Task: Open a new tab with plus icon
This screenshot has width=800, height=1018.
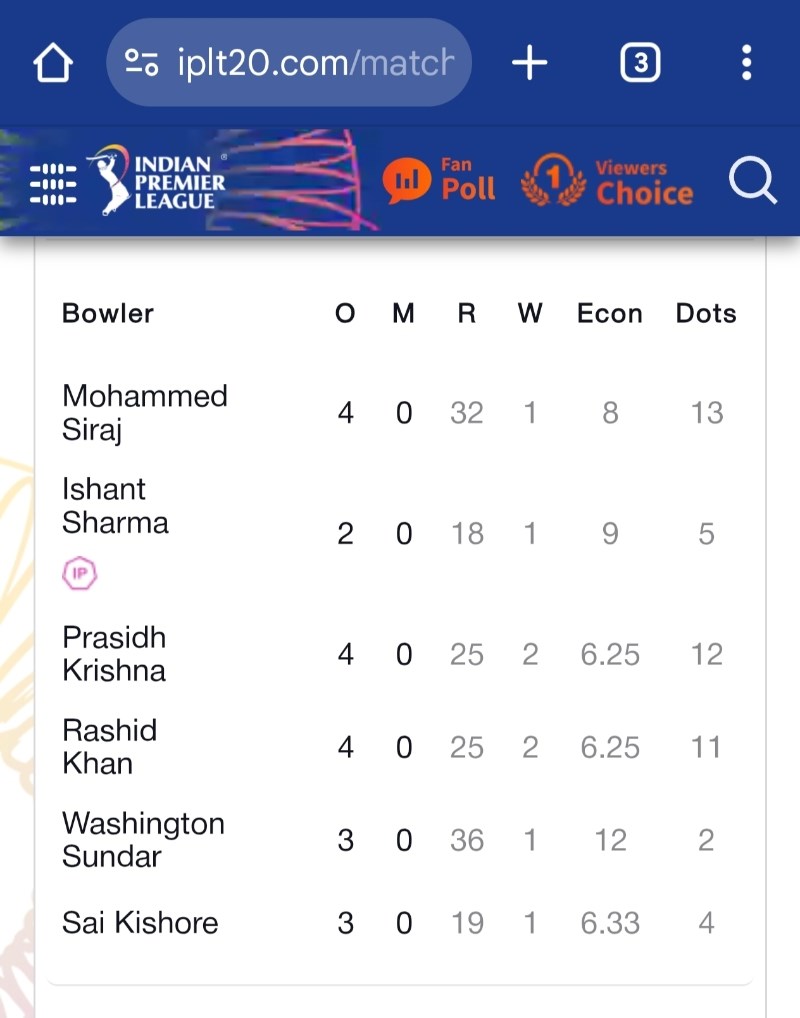Action: click(529, 62)
